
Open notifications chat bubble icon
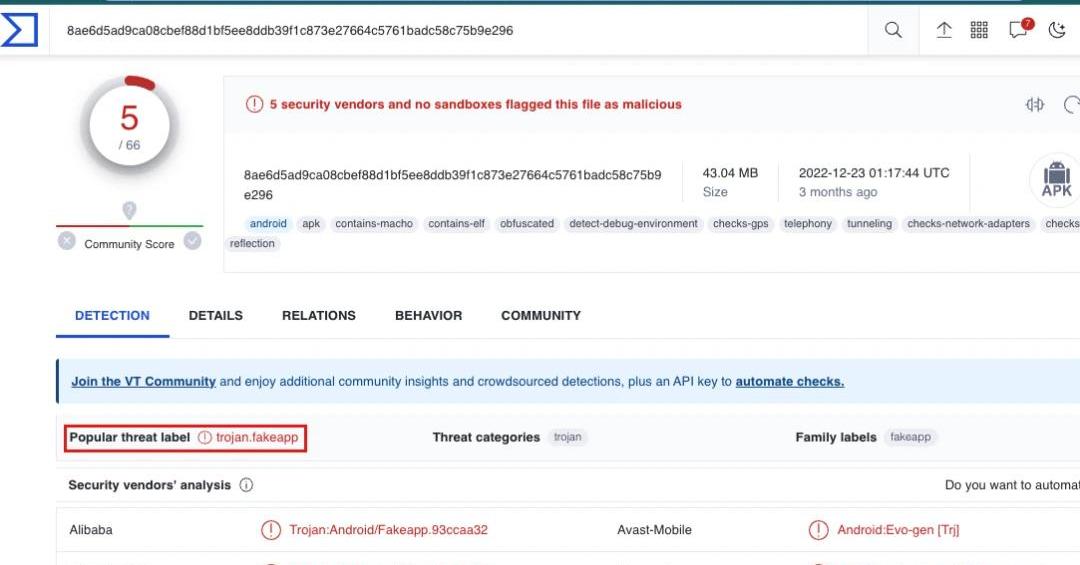tap(1019, 29)
